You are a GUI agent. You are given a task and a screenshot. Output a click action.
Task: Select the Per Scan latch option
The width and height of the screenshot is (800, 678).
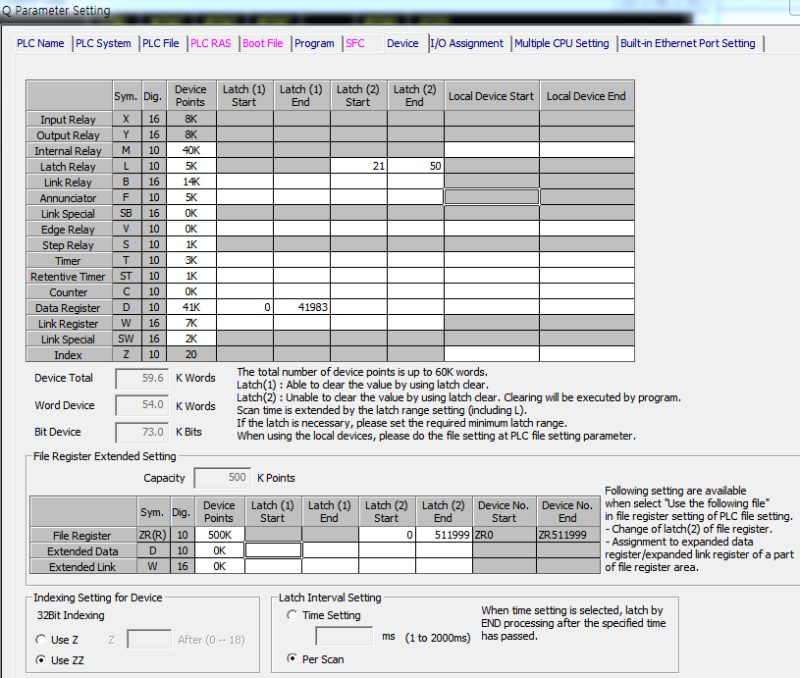293,658
